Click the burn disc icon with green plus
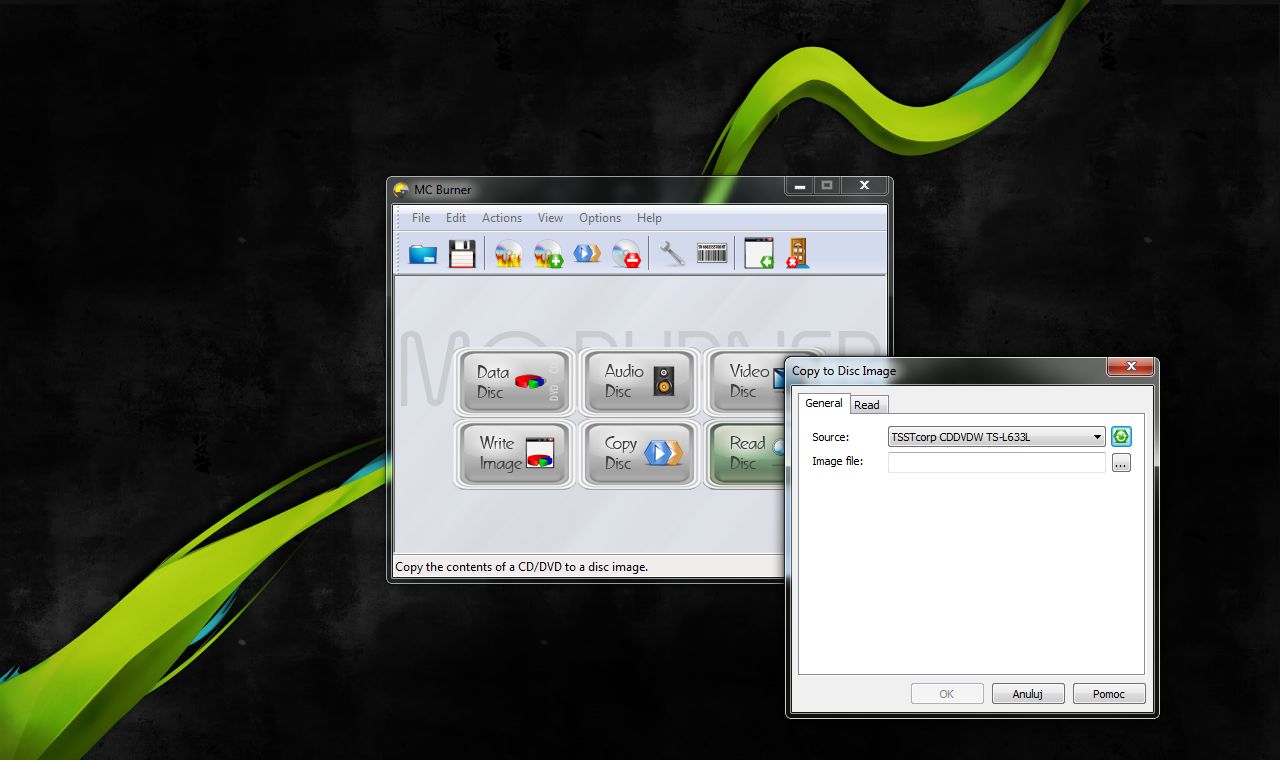1280x760 pixels. pyautogui.click(x=548, y=254)
